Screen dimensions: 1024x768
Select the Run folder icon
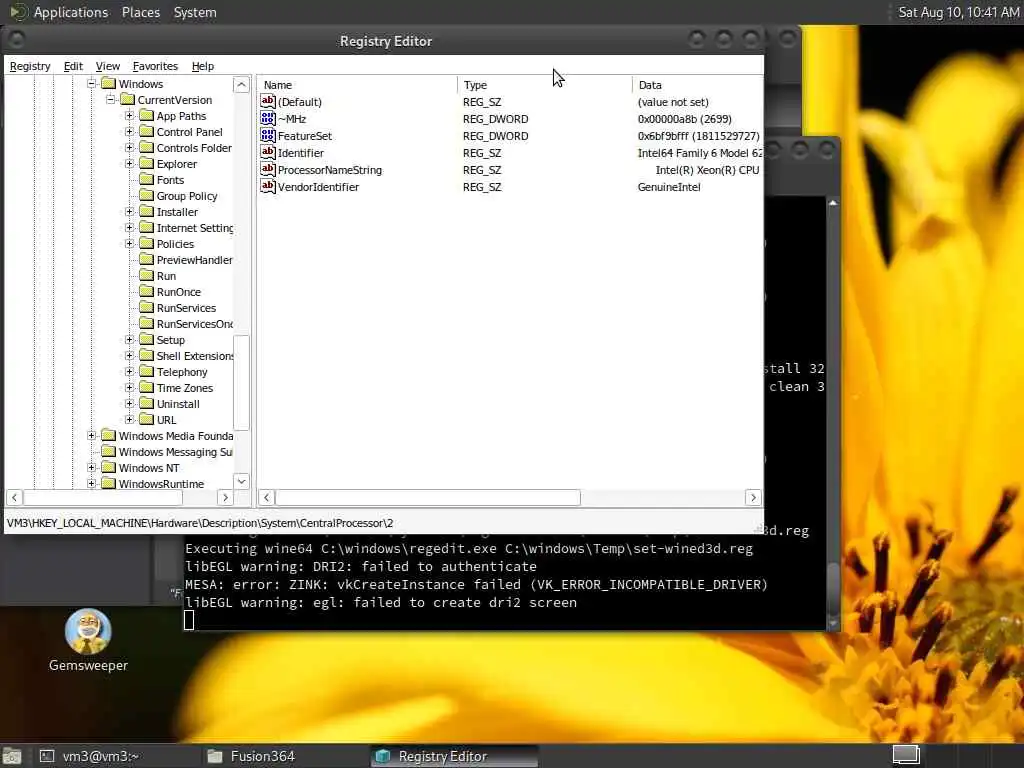(x=146, y=276)
